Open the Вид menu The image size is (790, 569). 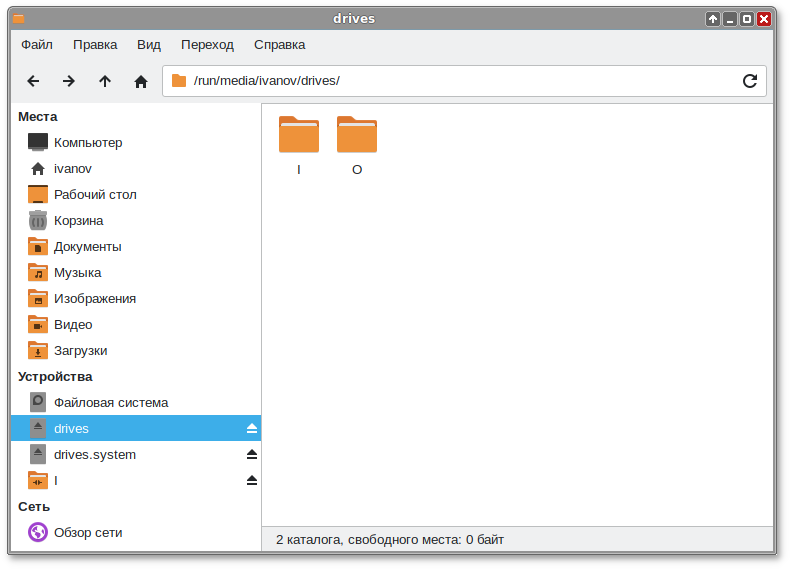click(x=149, y=45)
